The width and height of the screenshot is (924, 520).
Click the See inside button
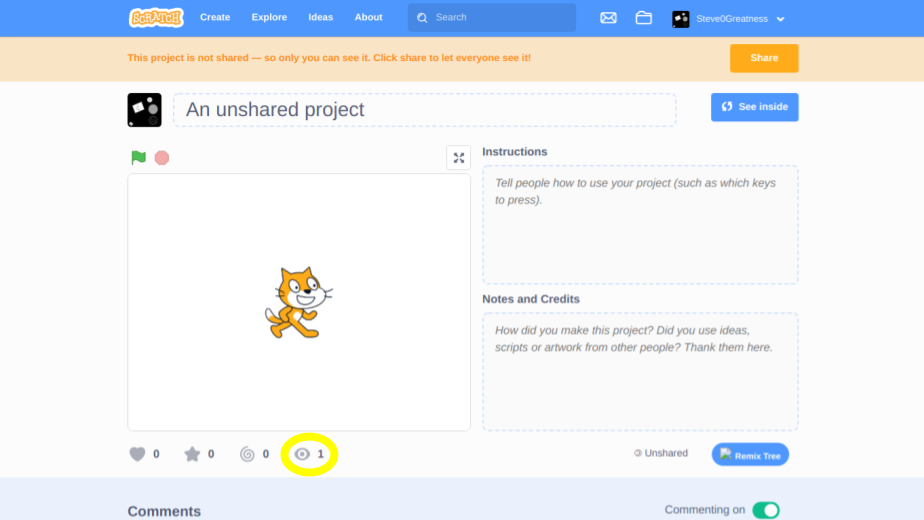pos(754,107)
